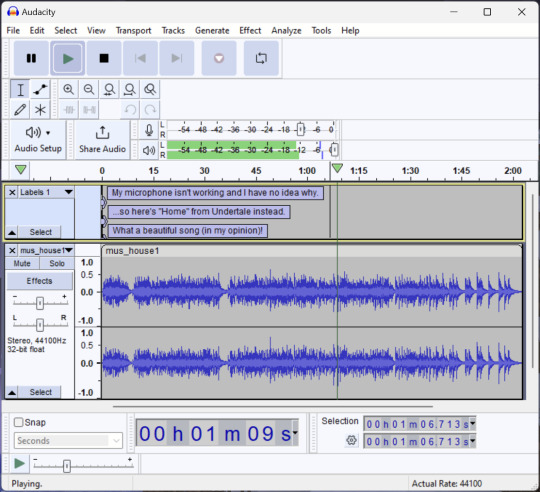Adjust the mus_house1 gain slider
540x492 pixels.
pyautogui.click(x=40, y=303)
